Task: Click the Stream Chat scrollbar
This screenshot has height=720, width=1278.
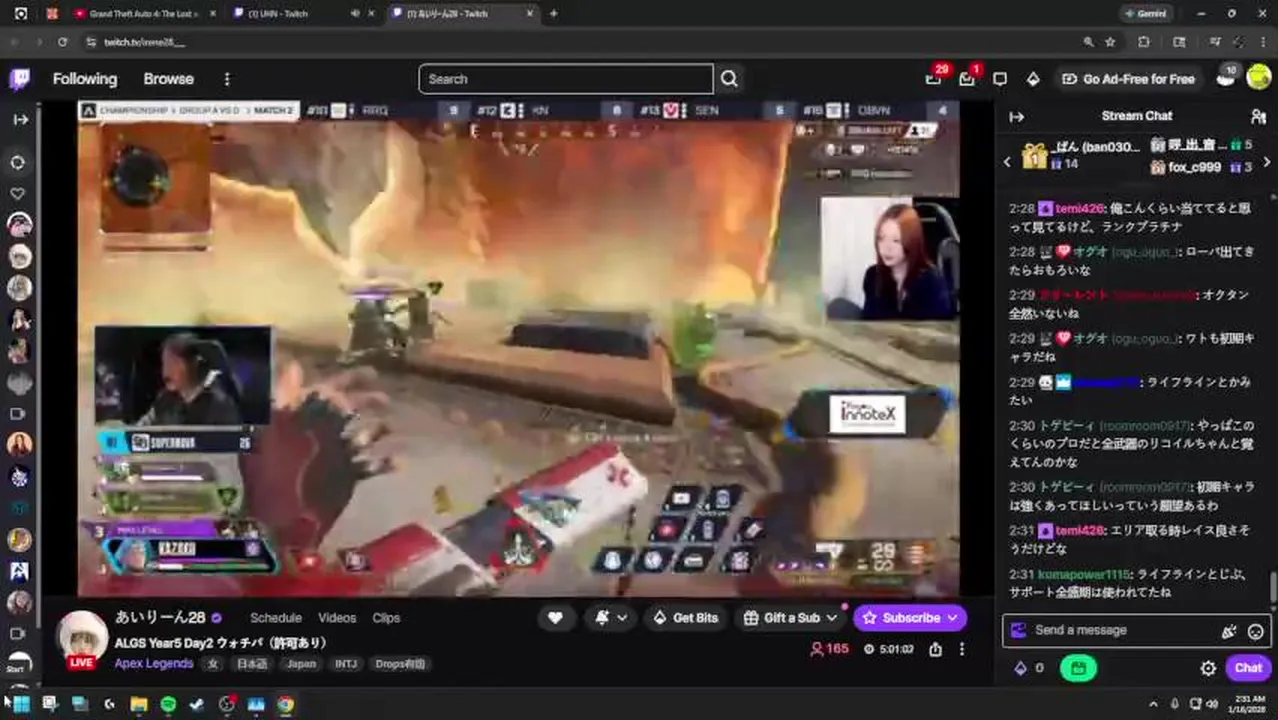Action: click(1273, 585)
